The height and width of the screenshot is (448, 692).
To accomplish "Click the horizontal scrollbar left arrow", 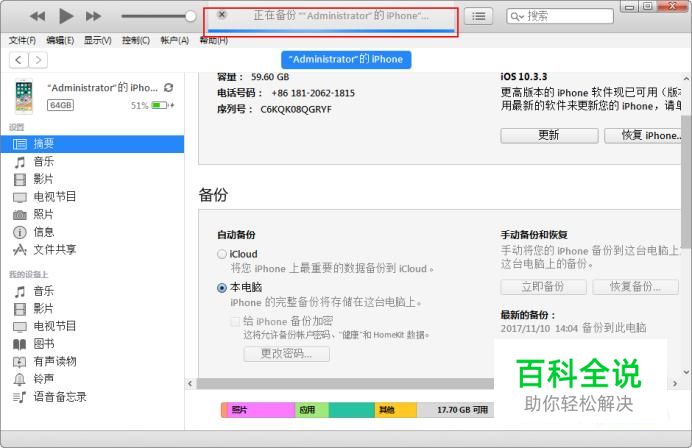I will point(190,384).
